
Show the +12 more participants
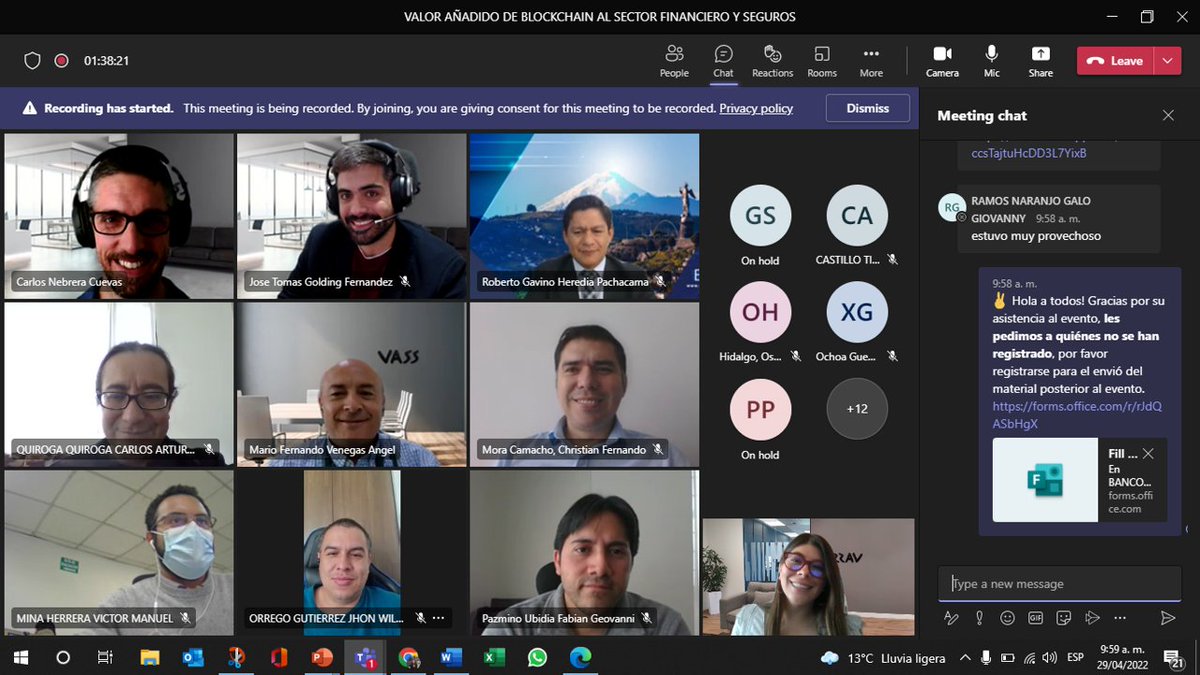[856, 408]
